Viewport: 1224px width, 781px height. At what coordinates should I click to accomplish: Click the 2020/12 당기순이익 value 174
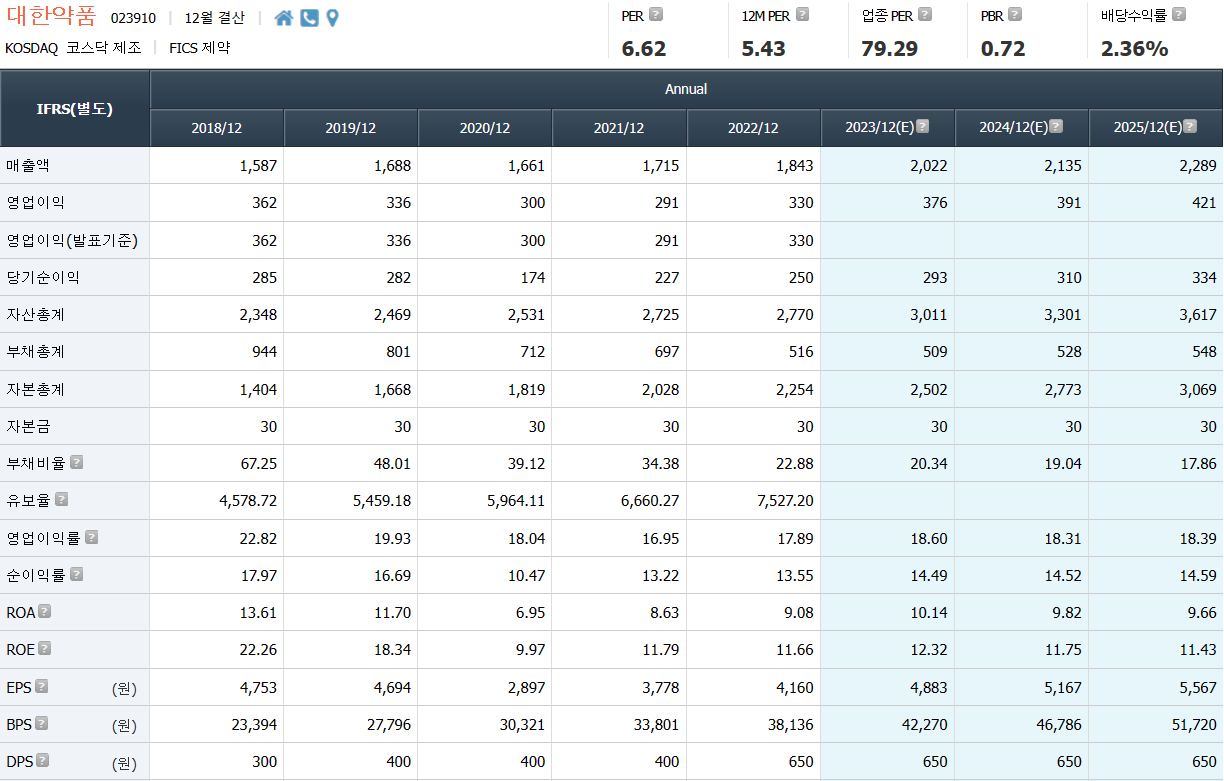coord(533,277)
